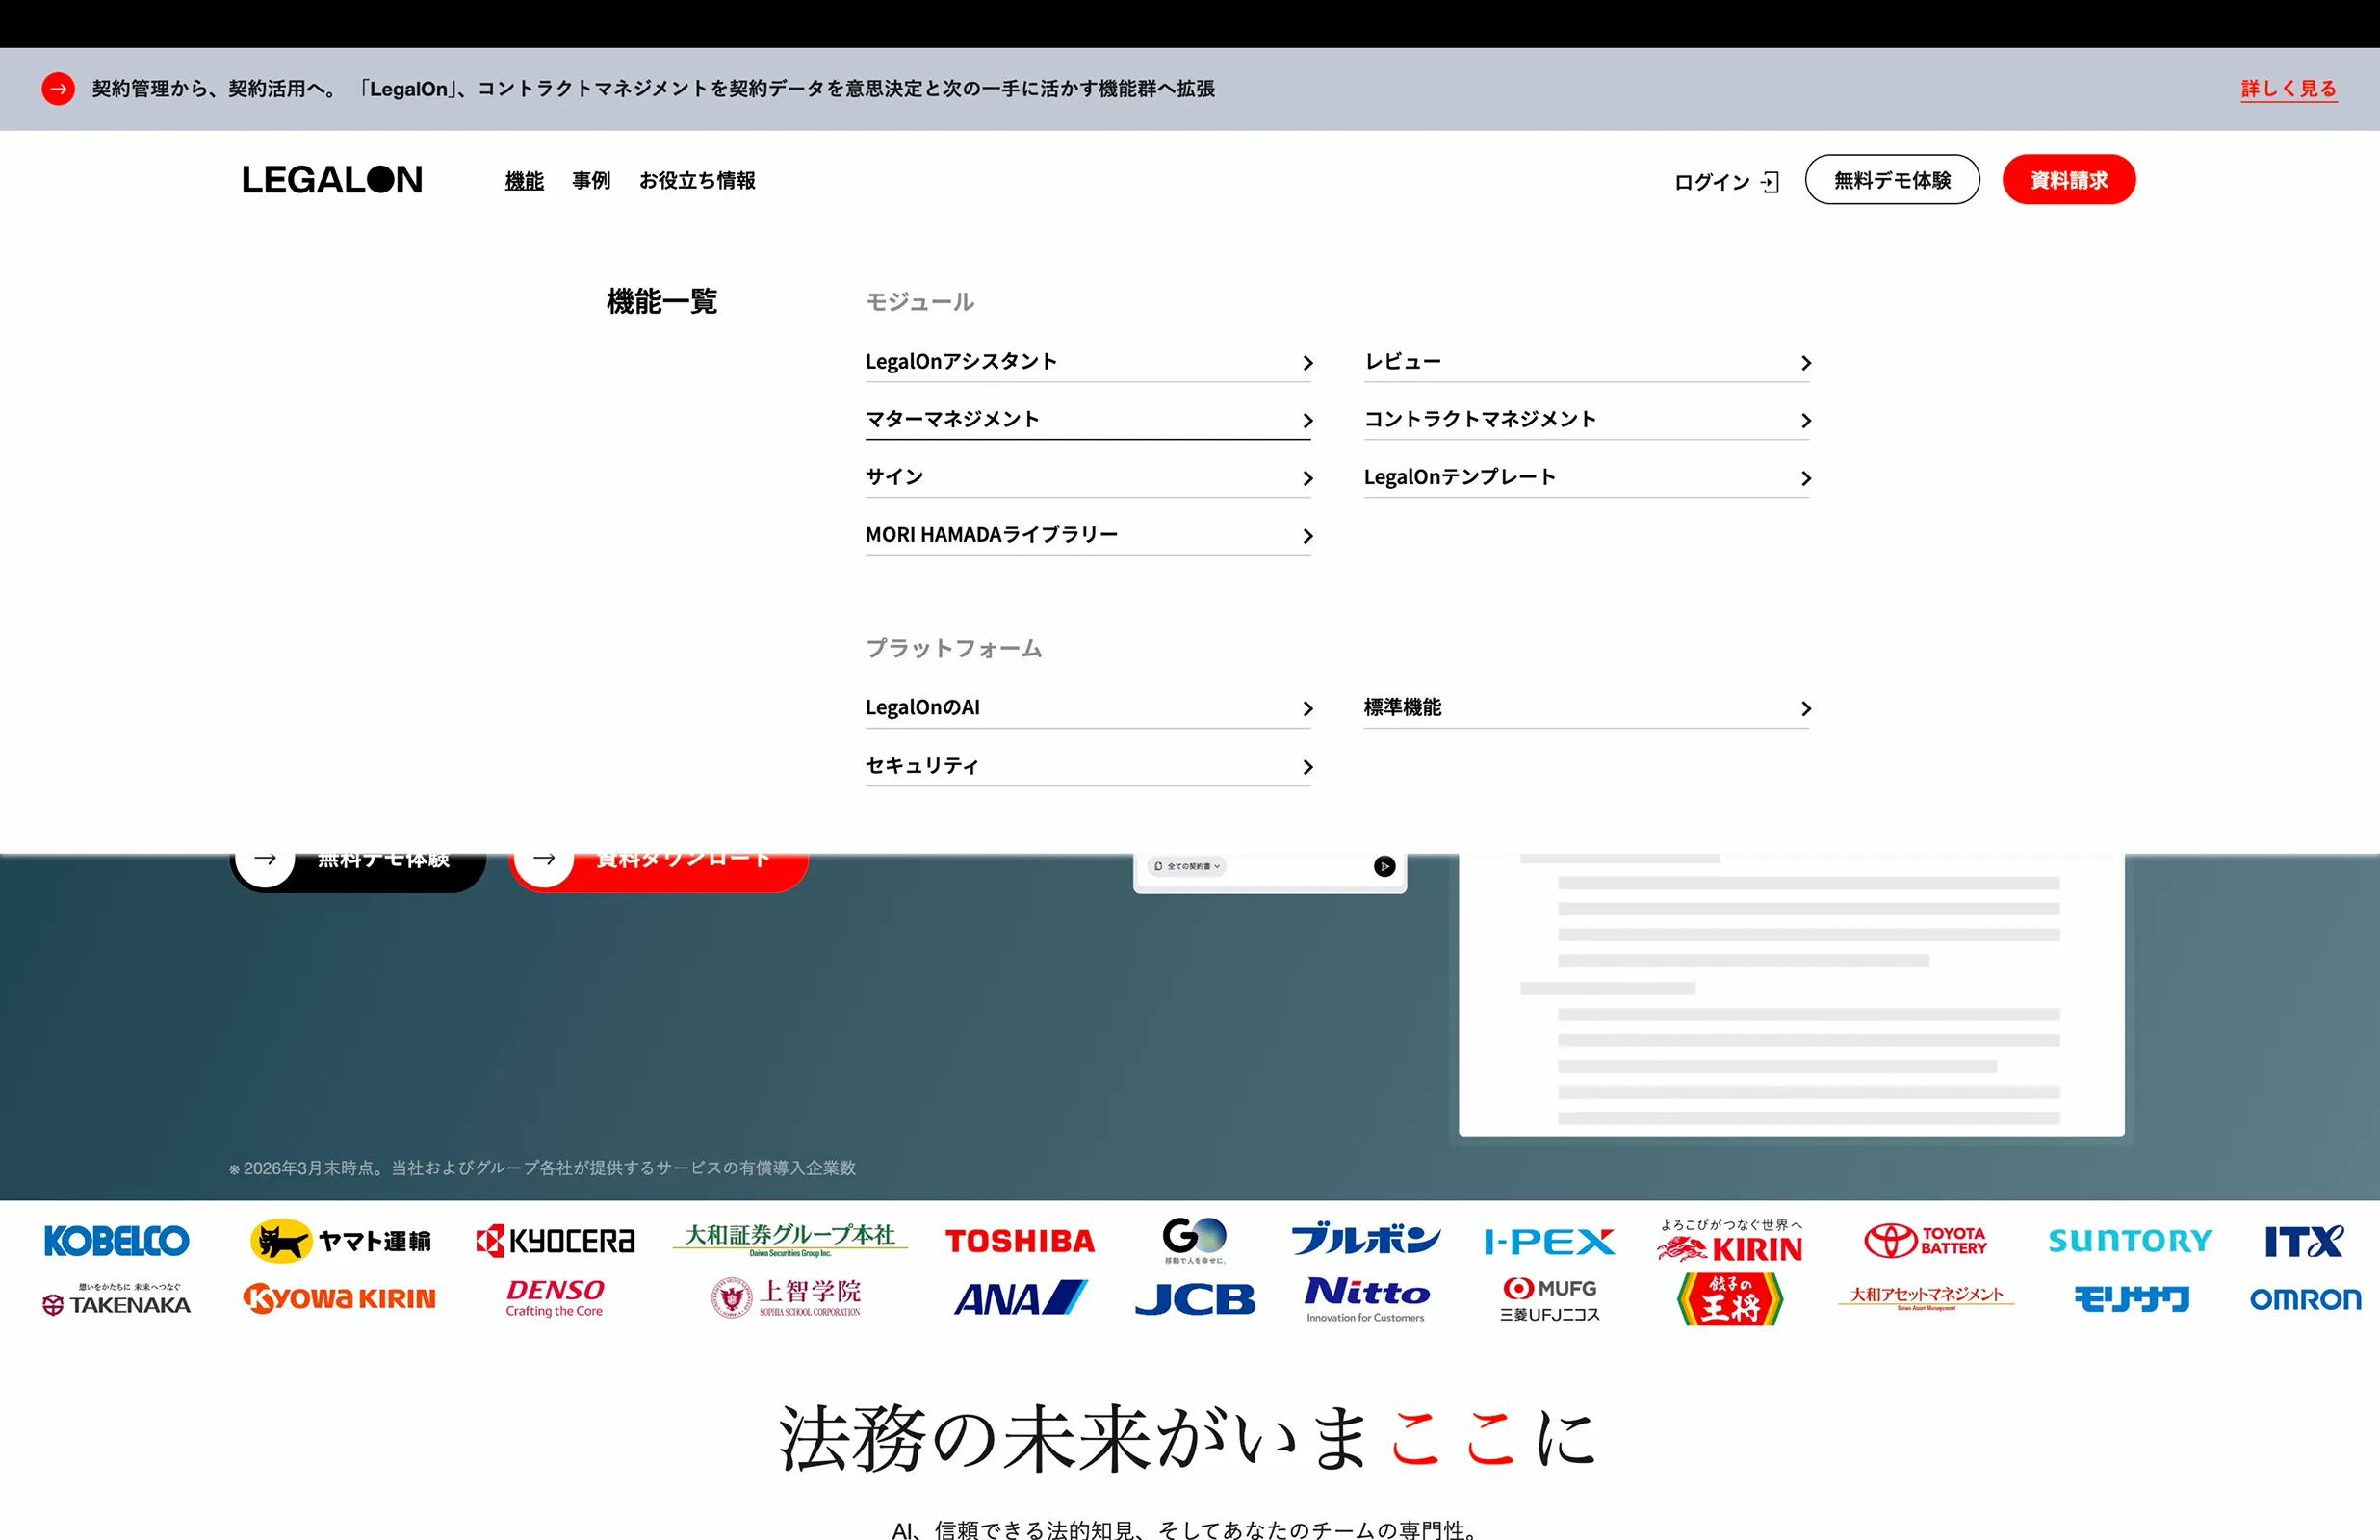This screenshot has width=2380, height=1540.
Task: Click the chevron next to マターマネジメント
Action: (1307, 421)
